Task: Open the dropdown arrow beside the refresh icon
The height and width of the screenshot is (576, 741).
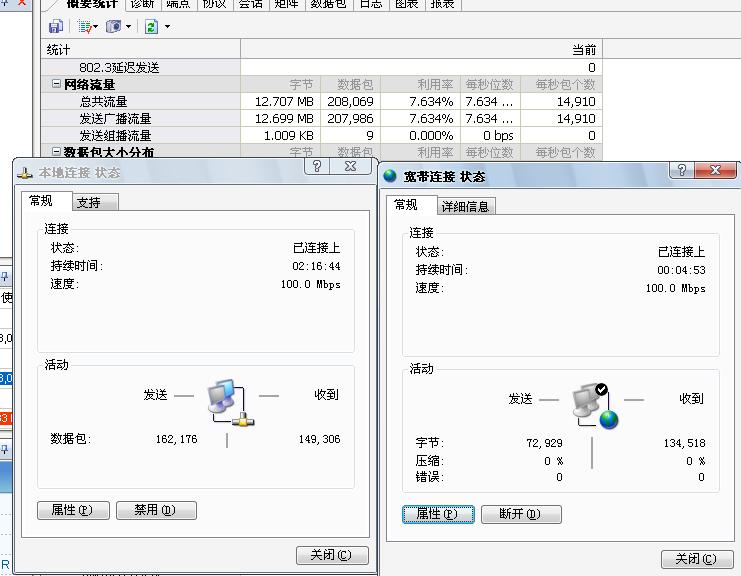Action: 167,27
